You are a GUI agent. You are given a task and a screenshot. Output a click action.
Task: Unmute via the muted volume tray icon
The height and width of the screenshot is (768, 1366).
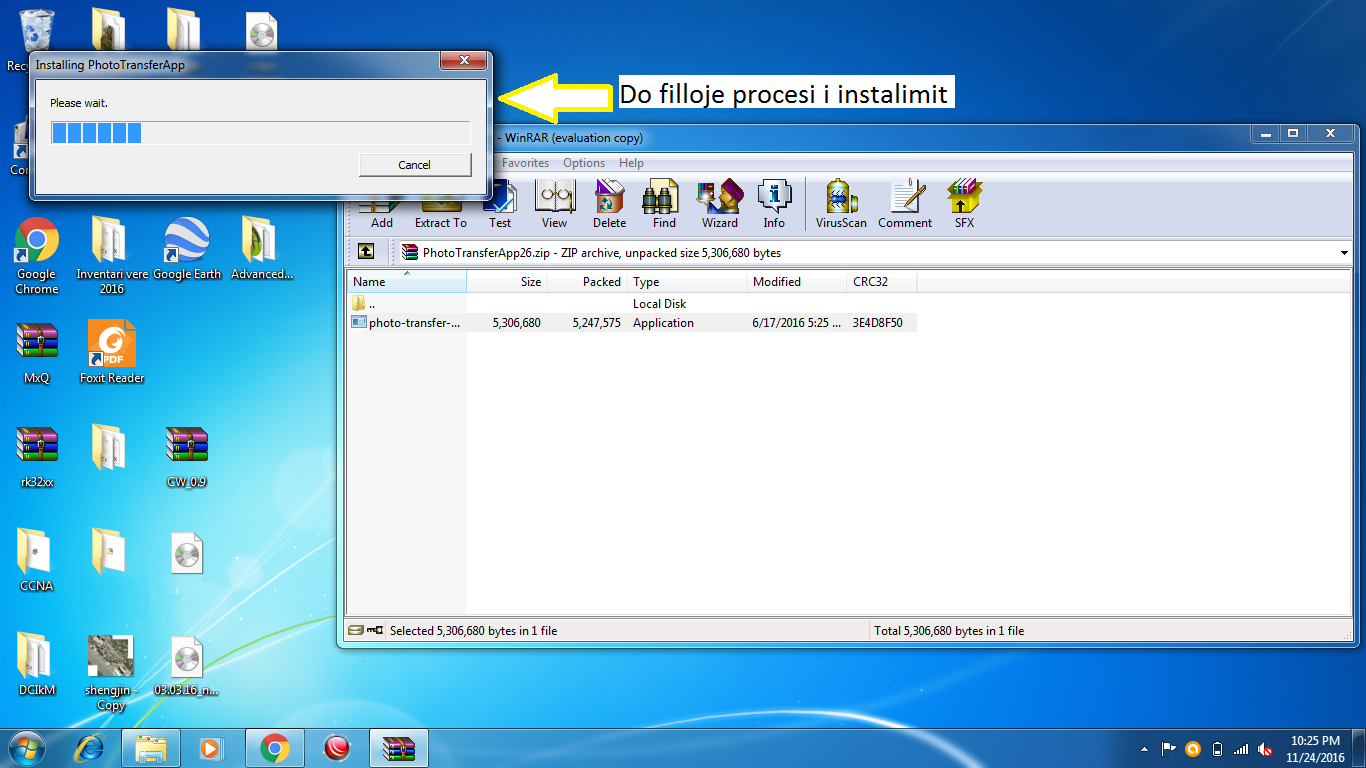click(1265, 749)
